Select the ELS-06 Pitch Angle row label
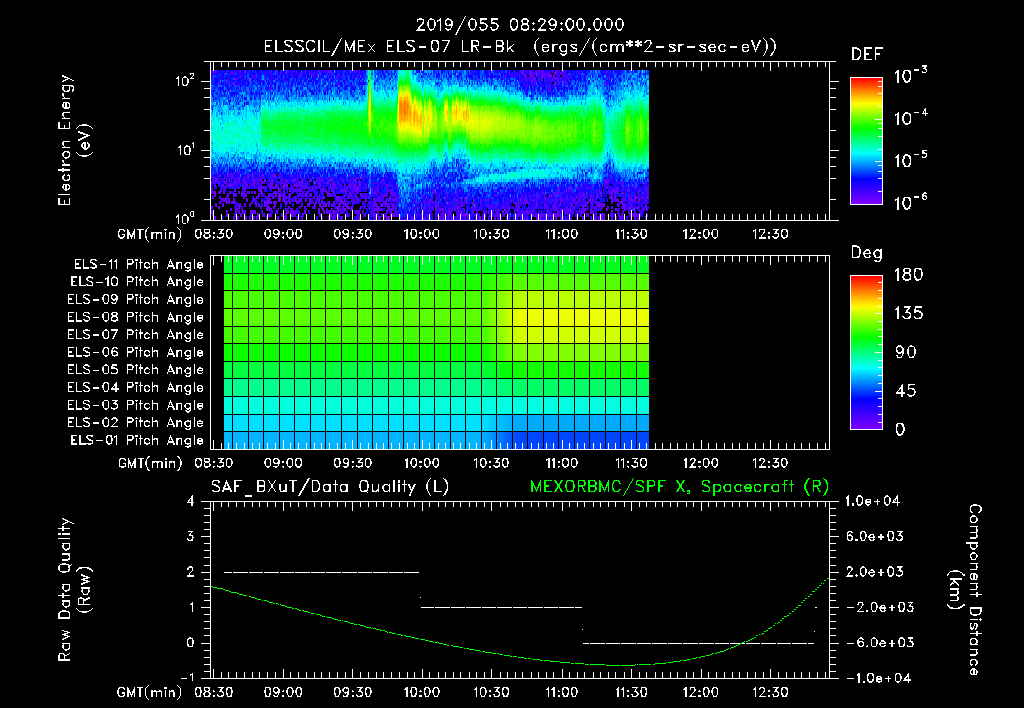Image resolution: width=1024 pixels, height=708 pixels. 136,352
